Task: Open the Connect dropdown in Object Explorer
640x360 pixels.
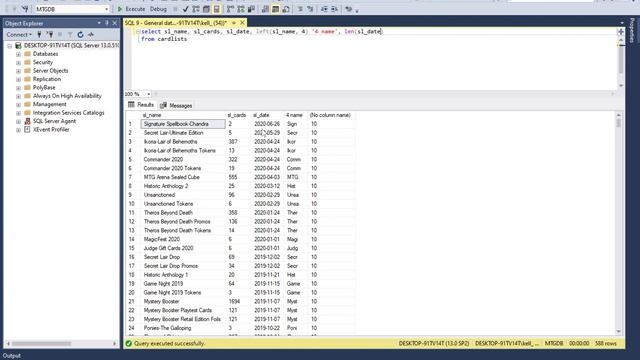Action: [19, 35]
